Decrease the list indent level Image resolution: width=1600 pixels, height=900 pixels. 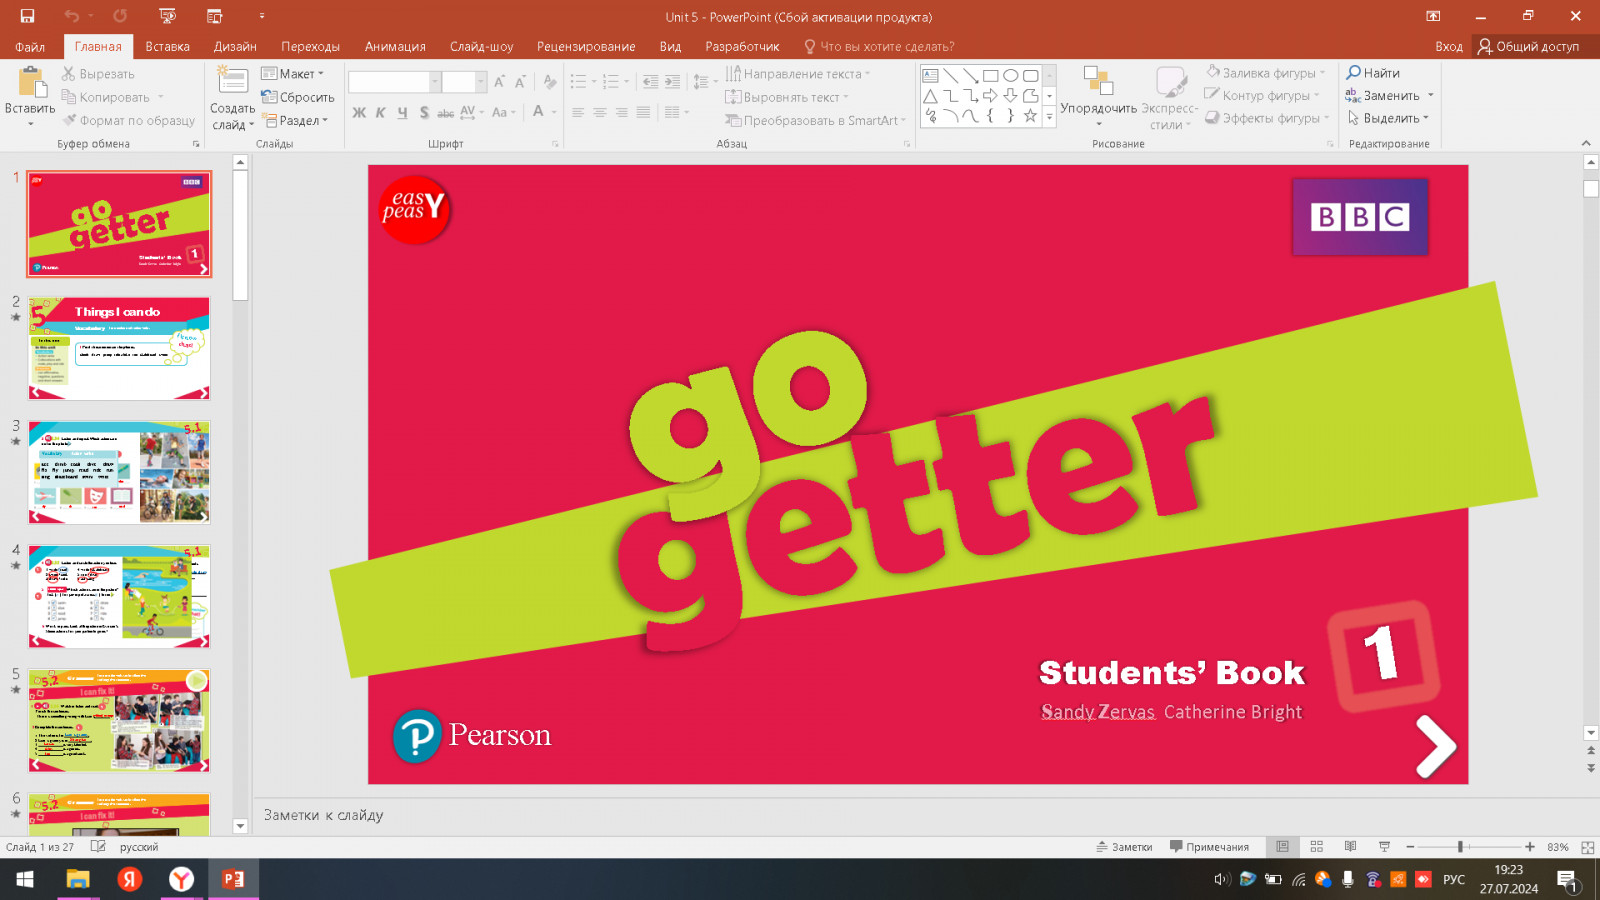[651, 82]
